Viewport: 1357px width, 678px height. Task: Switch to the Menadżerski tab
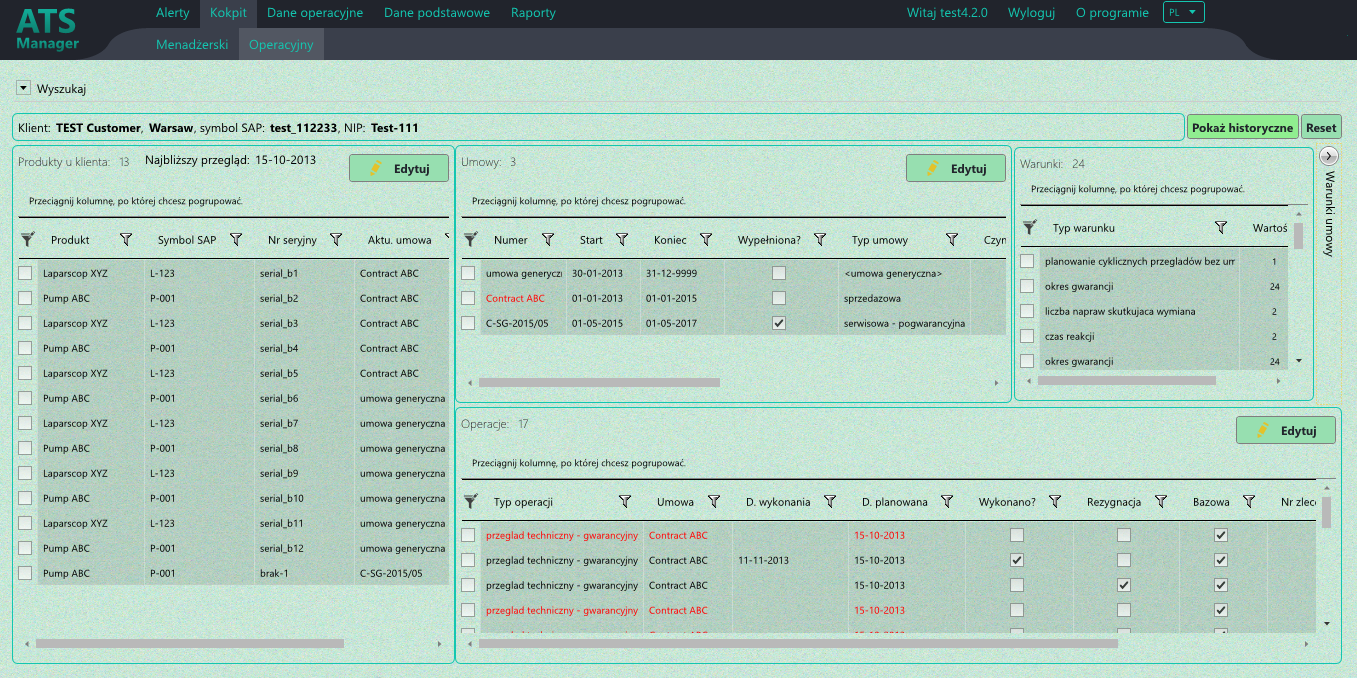click(x=192, y=45)
